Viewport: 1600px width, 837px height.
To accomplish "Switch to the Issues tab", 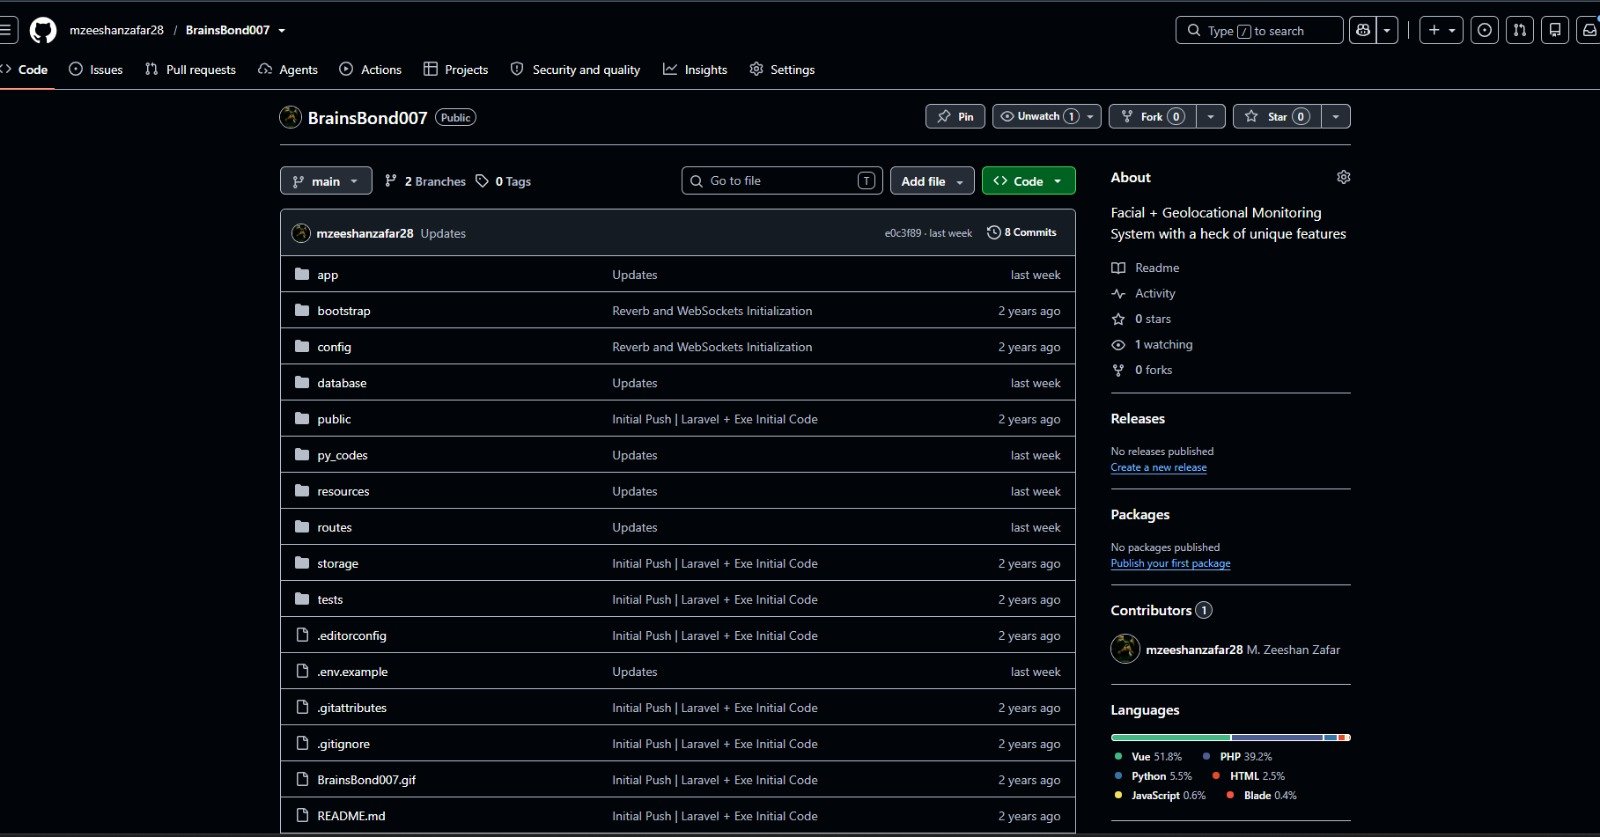I will [x=96, y=69].
